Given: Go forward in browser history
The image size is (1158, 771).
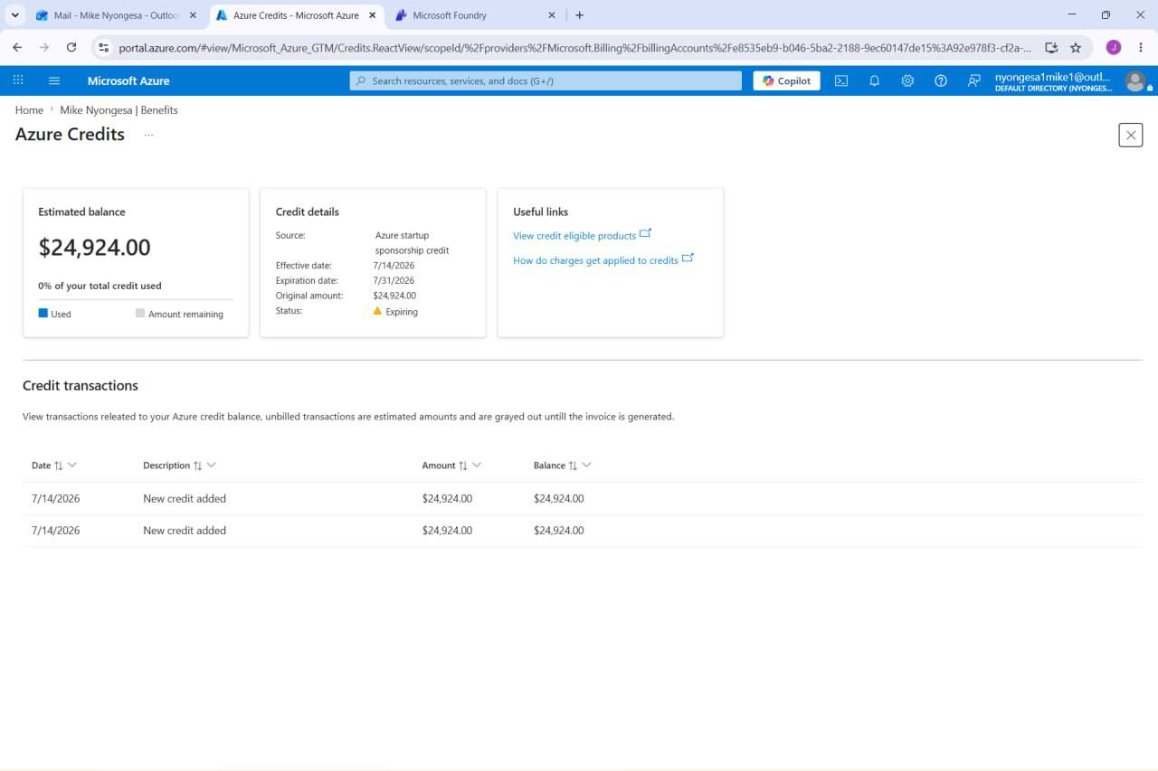Looking at the screenshot, I should [44, 47].
